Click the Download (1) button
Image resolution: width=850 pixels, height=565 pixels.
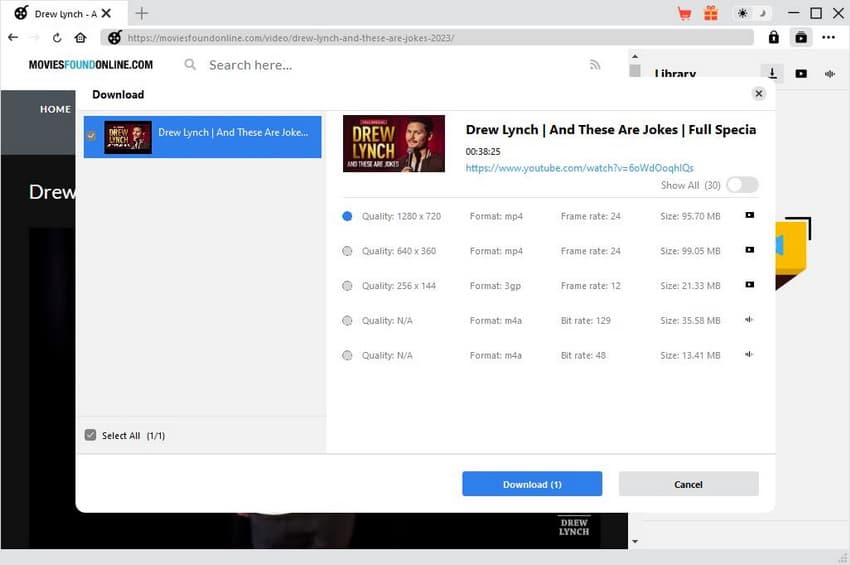[532, 484]
